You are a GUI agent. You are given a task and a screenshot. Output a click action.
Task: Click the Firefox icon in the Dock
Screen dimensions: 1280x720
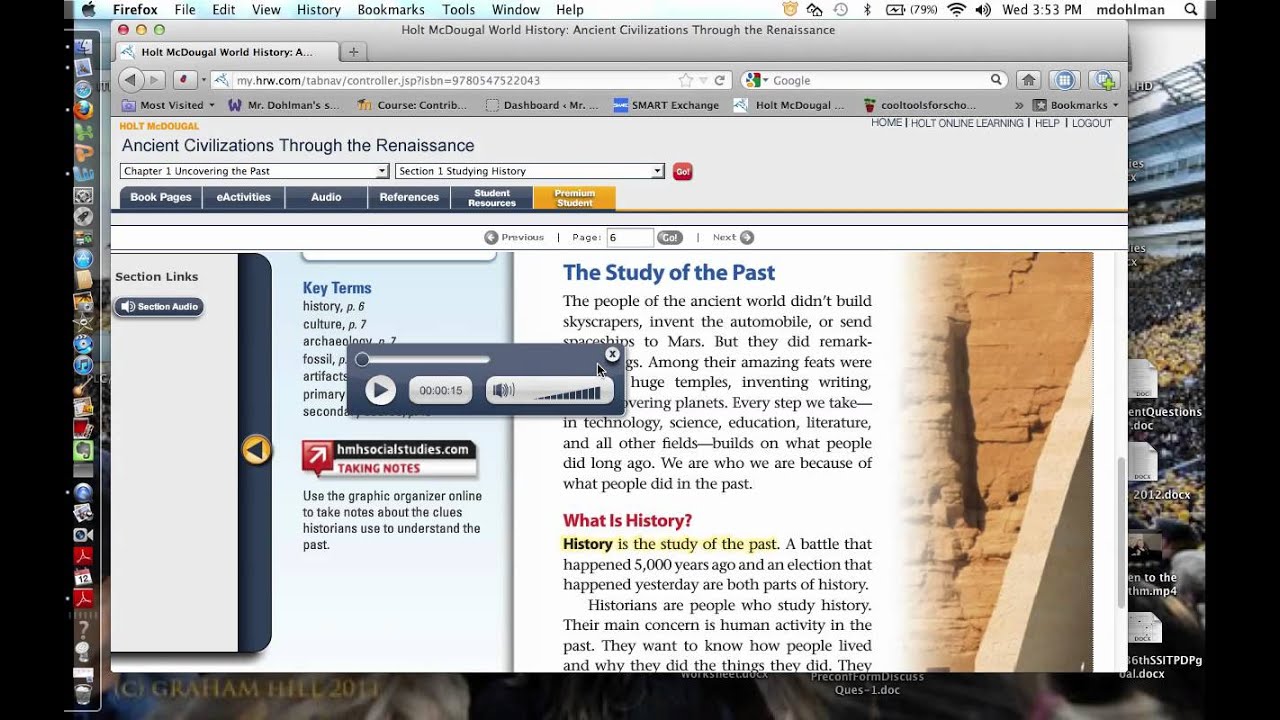tap(83, 110)
